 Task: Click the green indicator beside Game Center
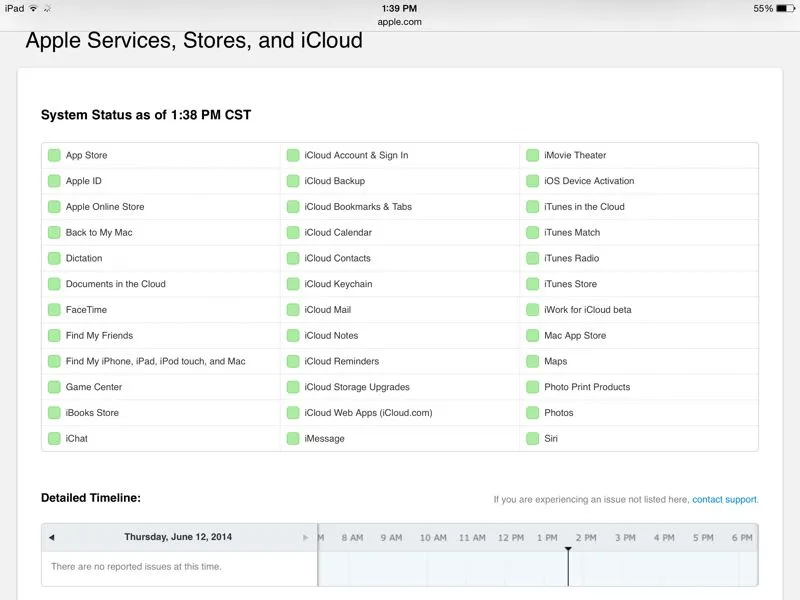point(55,387)
